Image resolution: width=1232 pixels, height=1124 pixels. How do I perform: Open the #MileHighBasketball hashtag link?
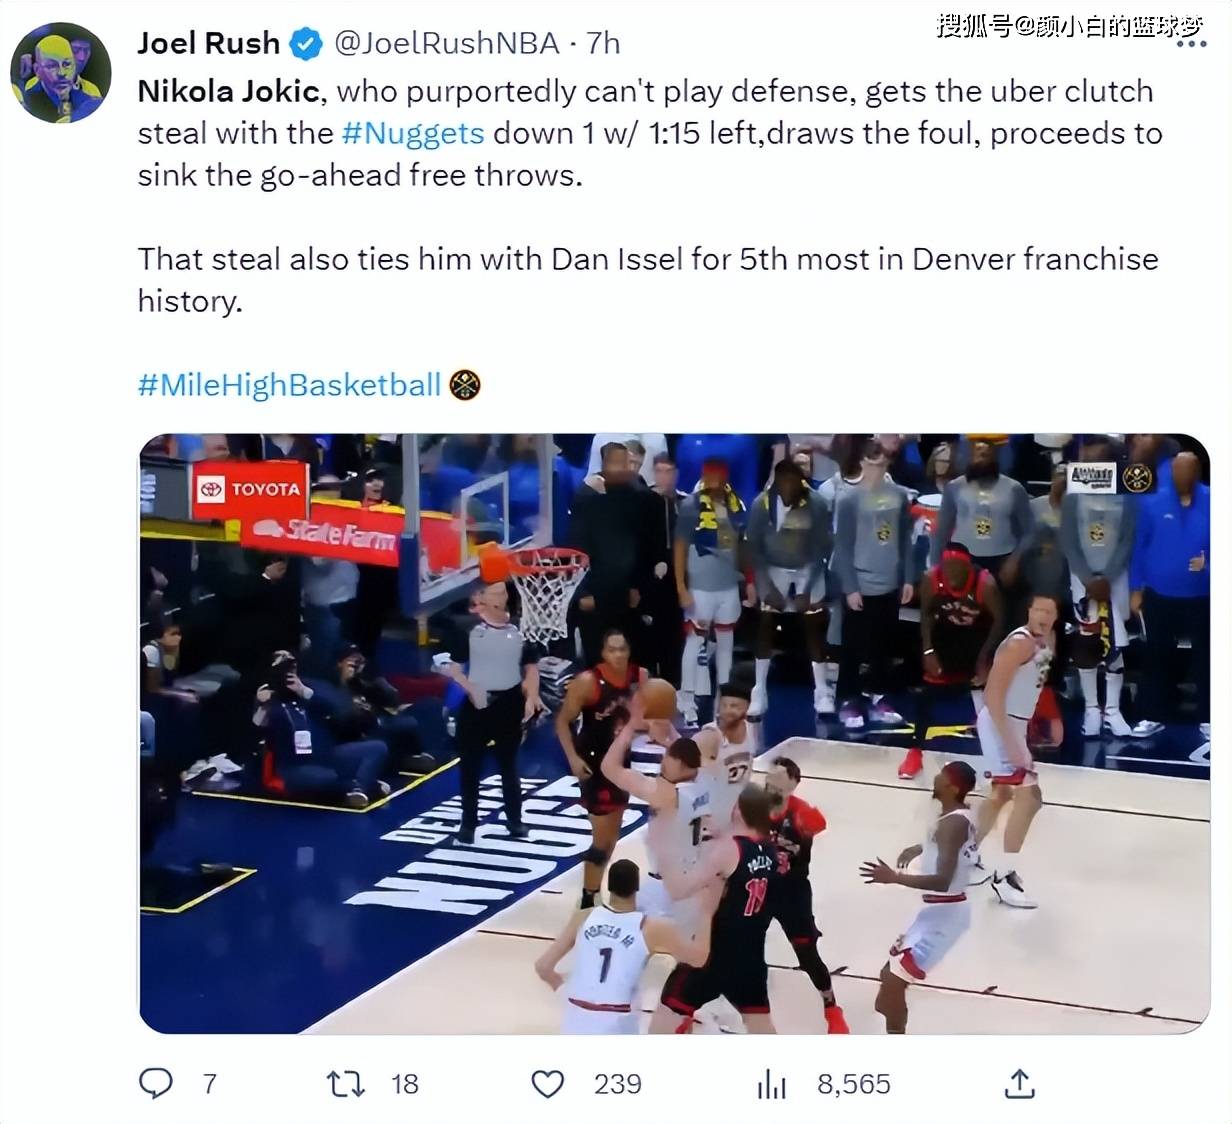click(289, 385)
